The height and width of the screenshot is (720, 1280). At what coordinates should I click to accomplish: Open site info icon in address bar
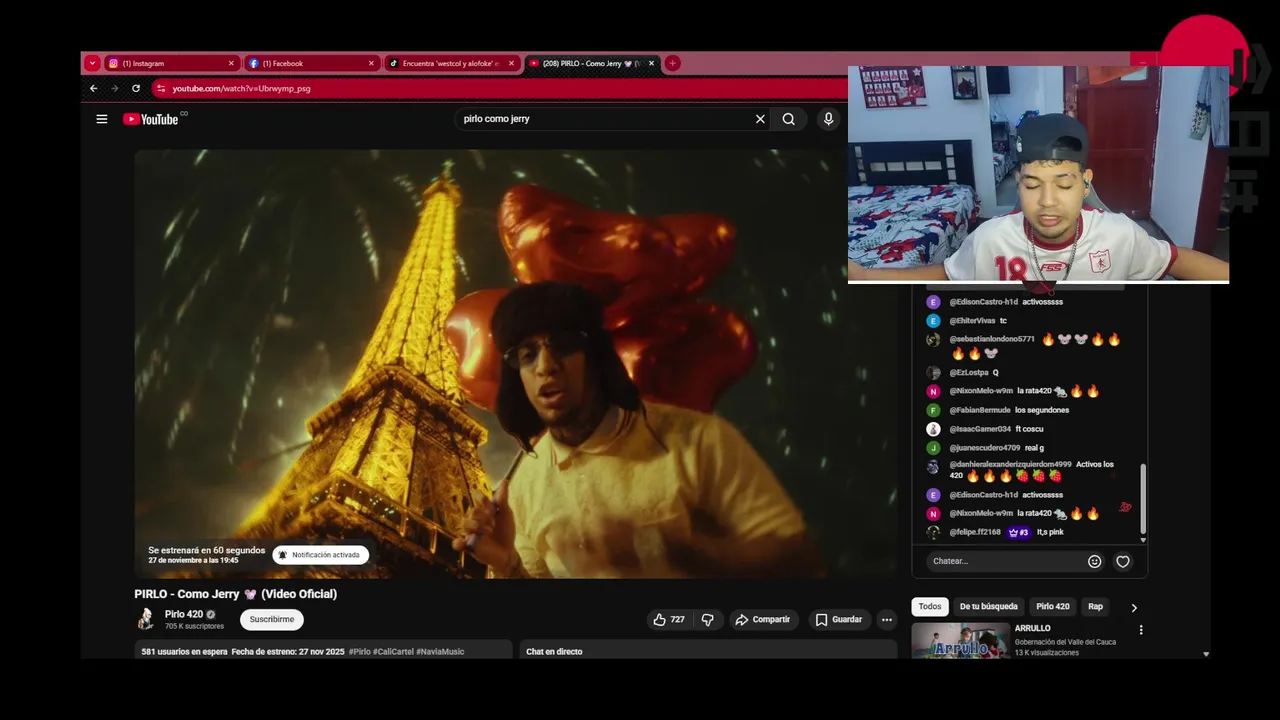point(160,88)
